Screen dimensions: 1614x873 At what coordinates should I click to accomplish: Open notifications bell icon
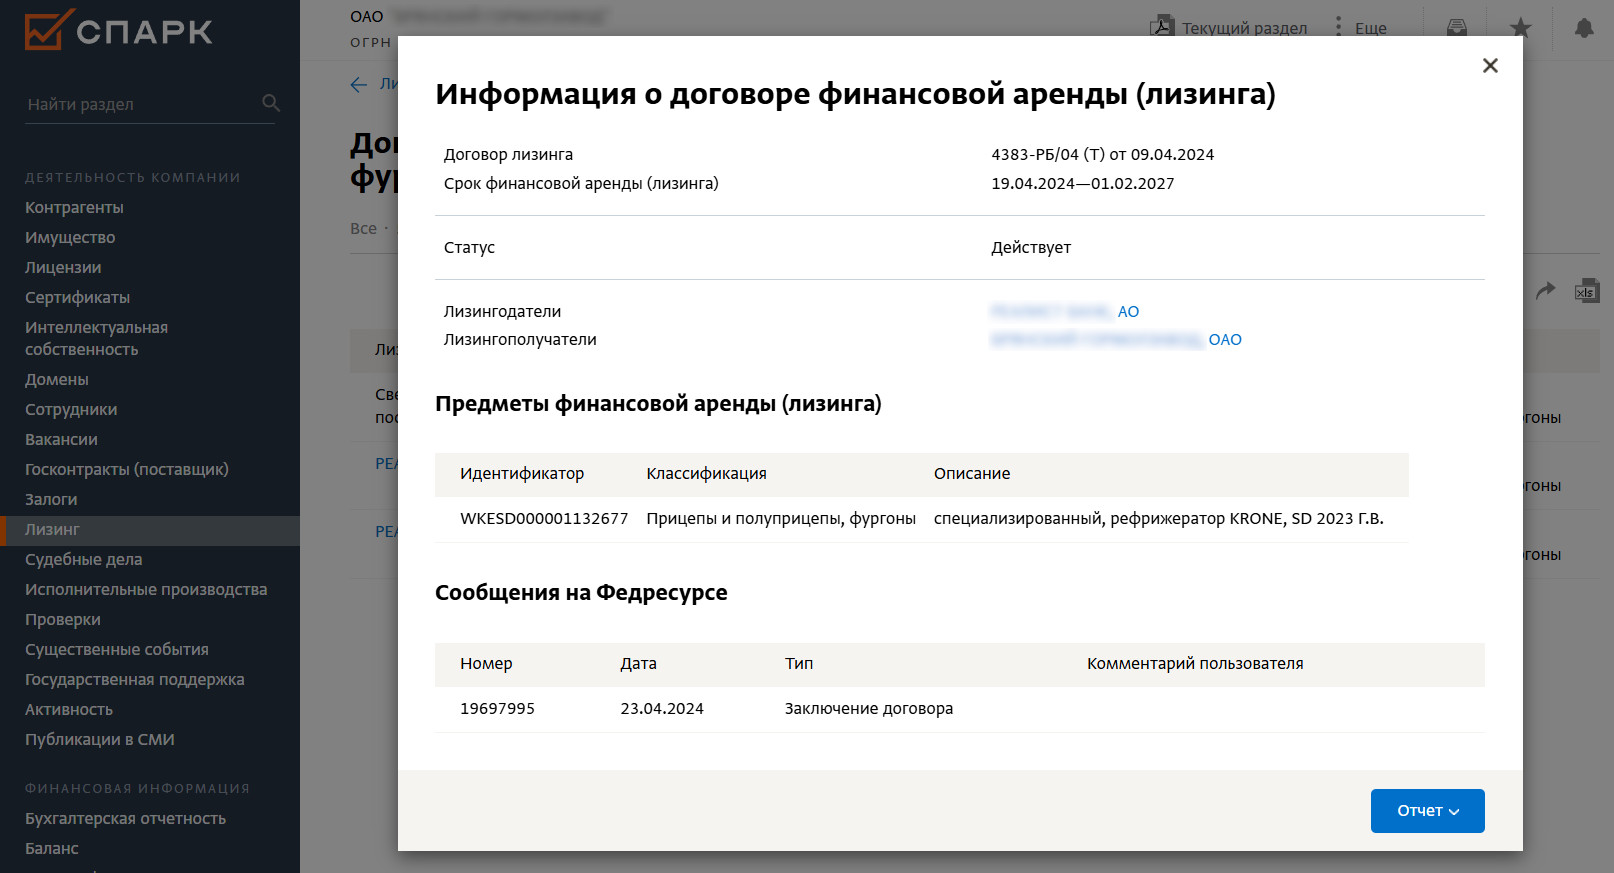1584,28
